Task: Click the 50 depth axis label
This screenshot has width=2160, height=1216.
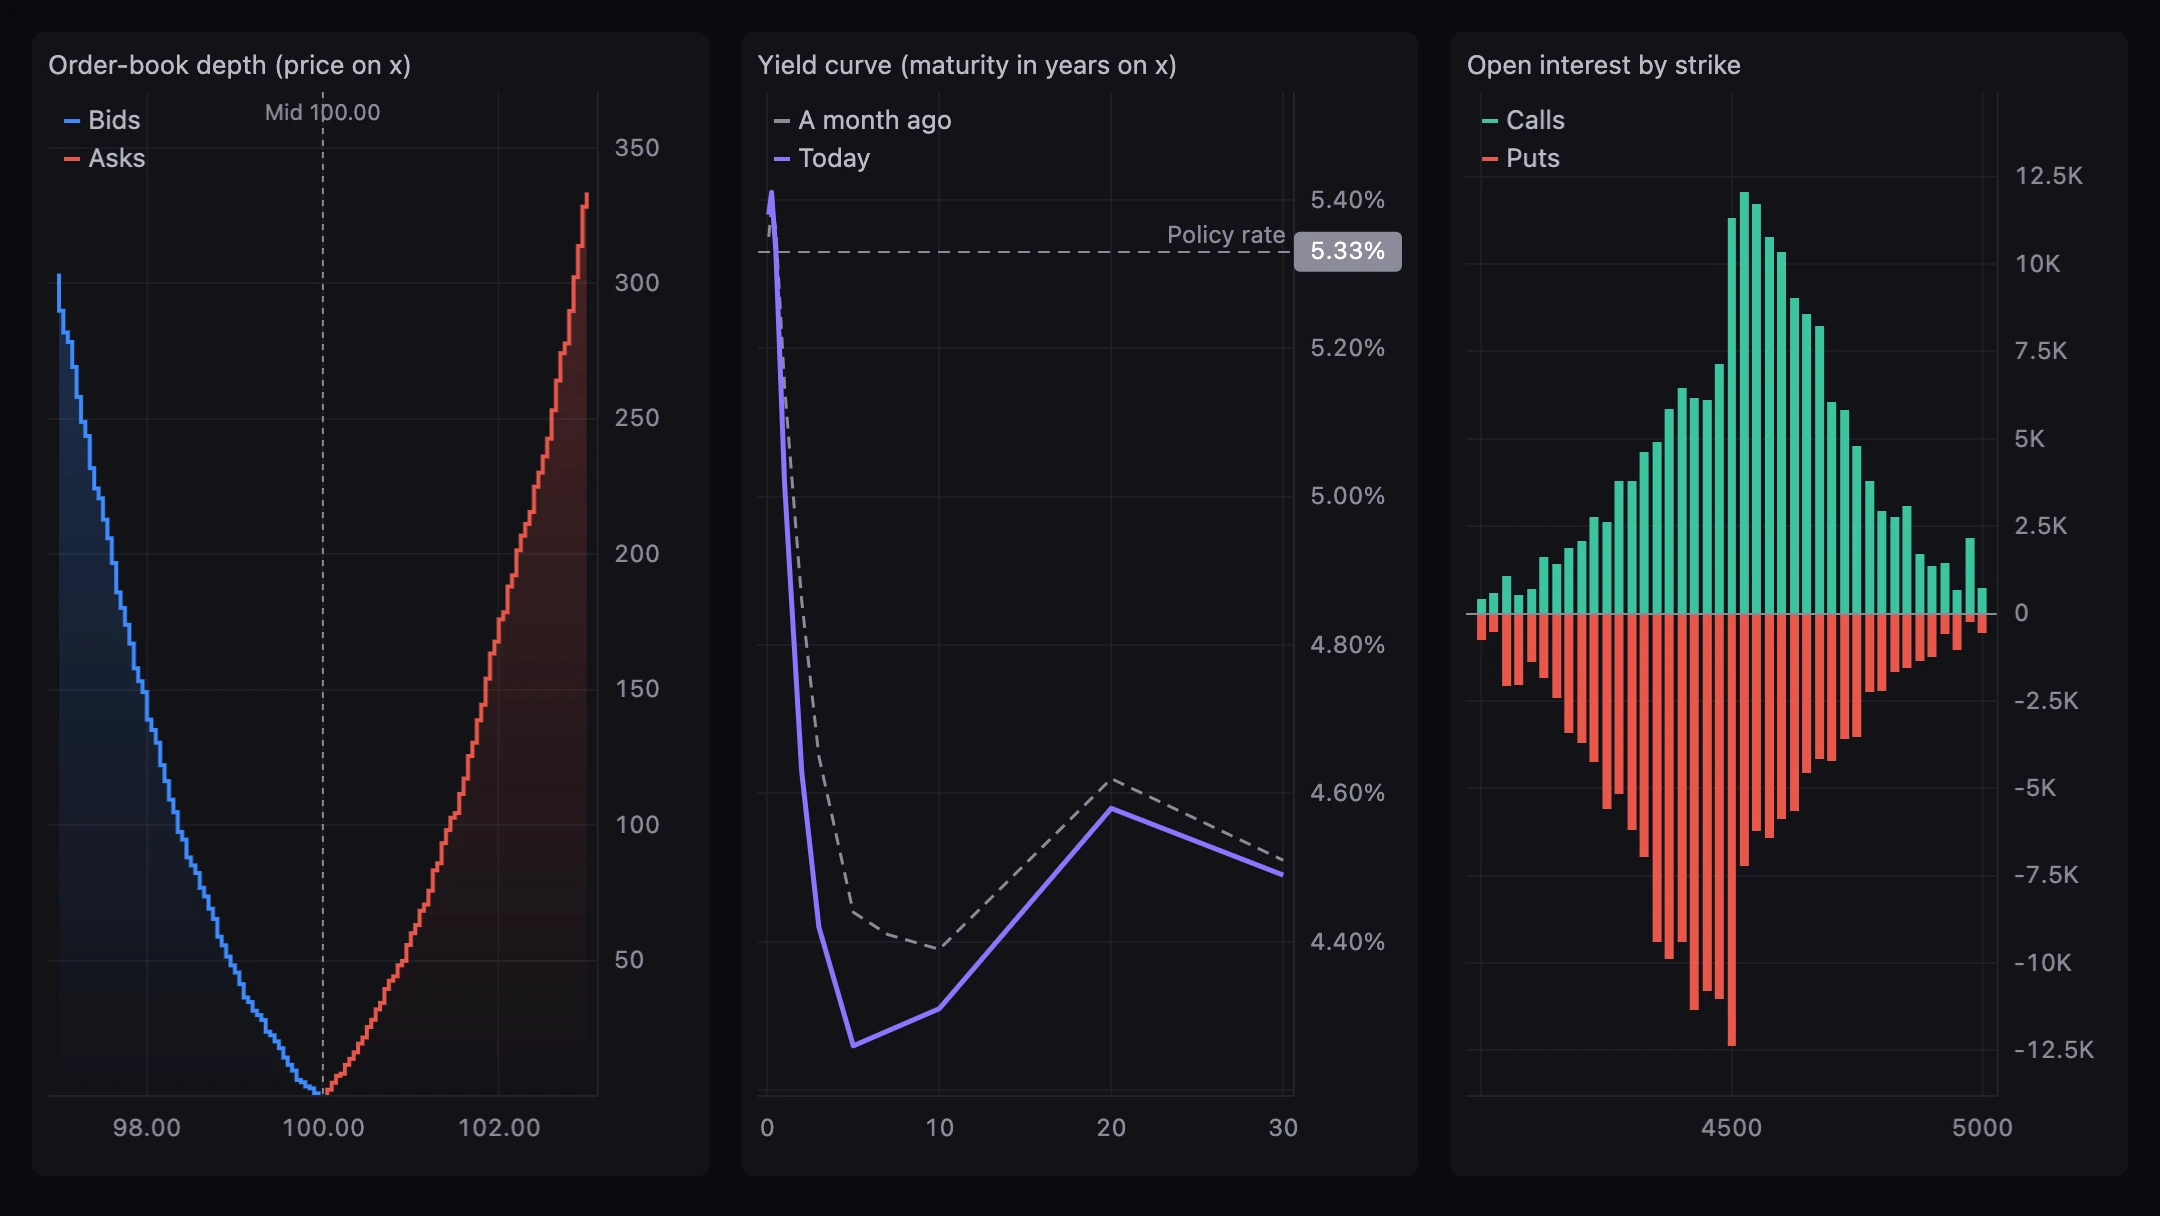Action: 629,960
